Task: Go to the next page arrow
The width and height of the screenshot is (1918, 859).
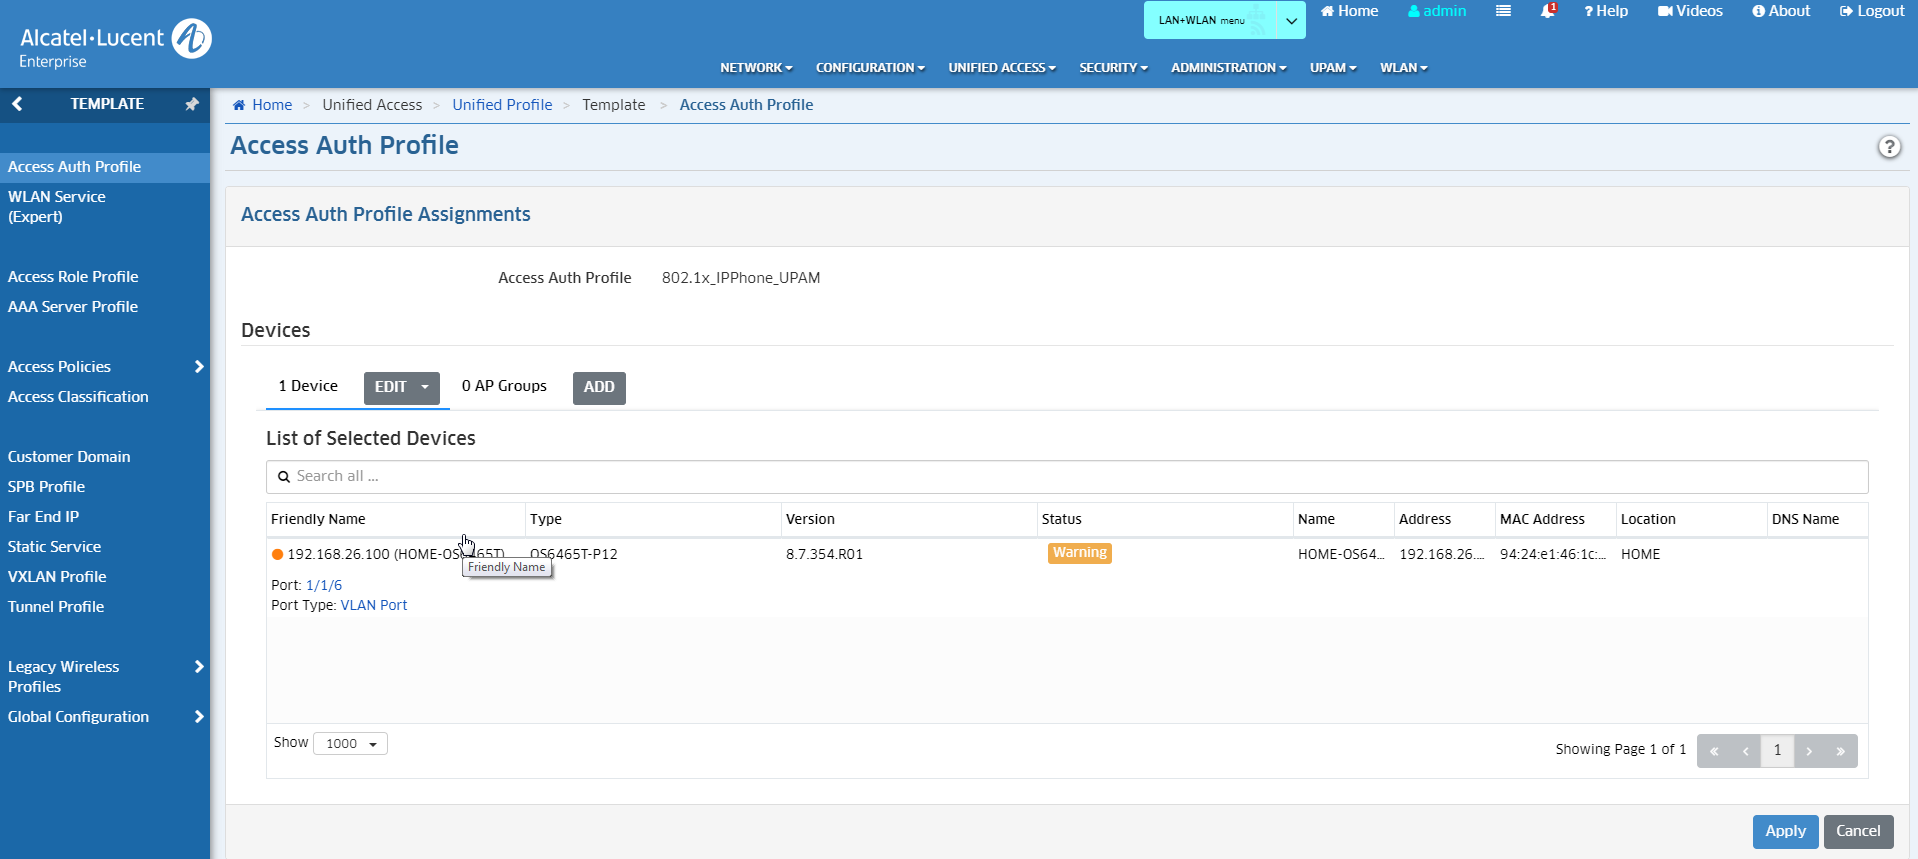Action: [x=1809, y=751]
